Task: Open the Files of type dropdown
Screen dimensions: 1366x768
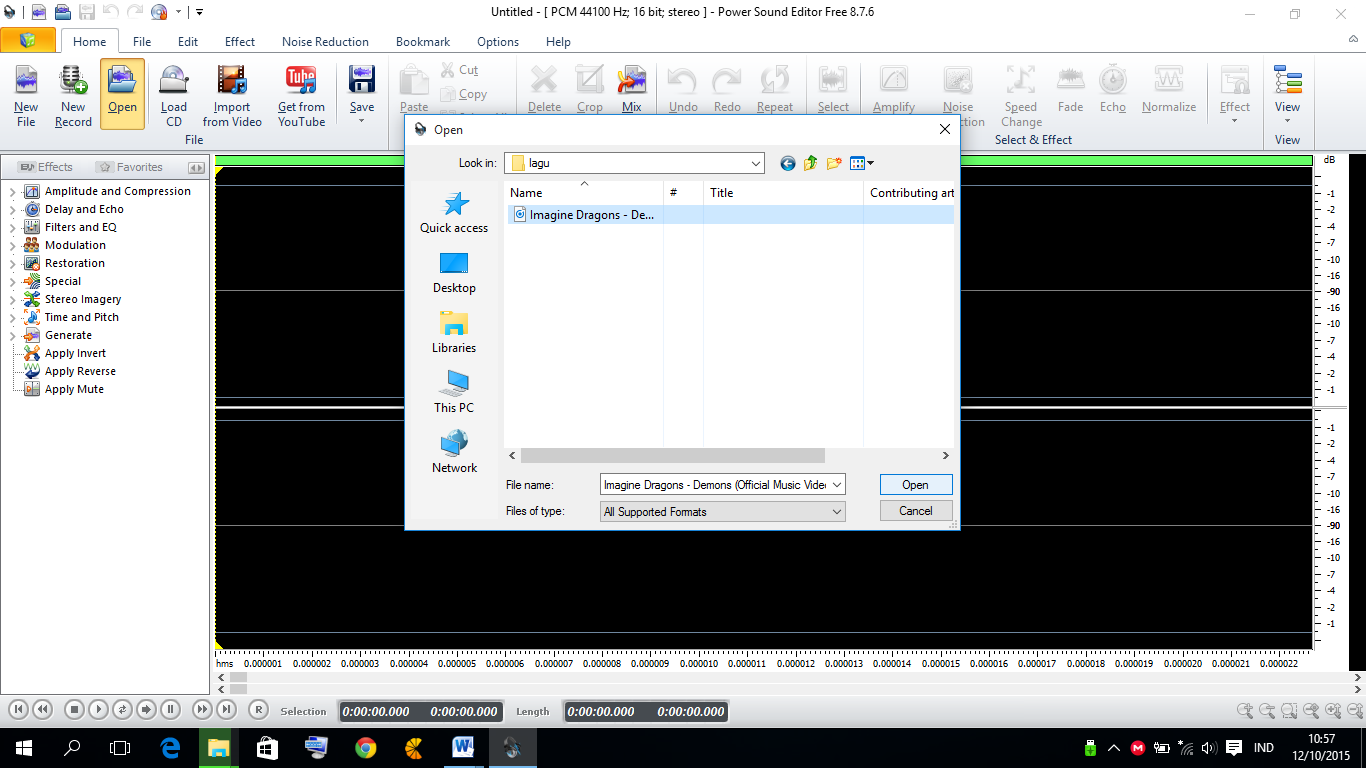Action: click(837, 511)
